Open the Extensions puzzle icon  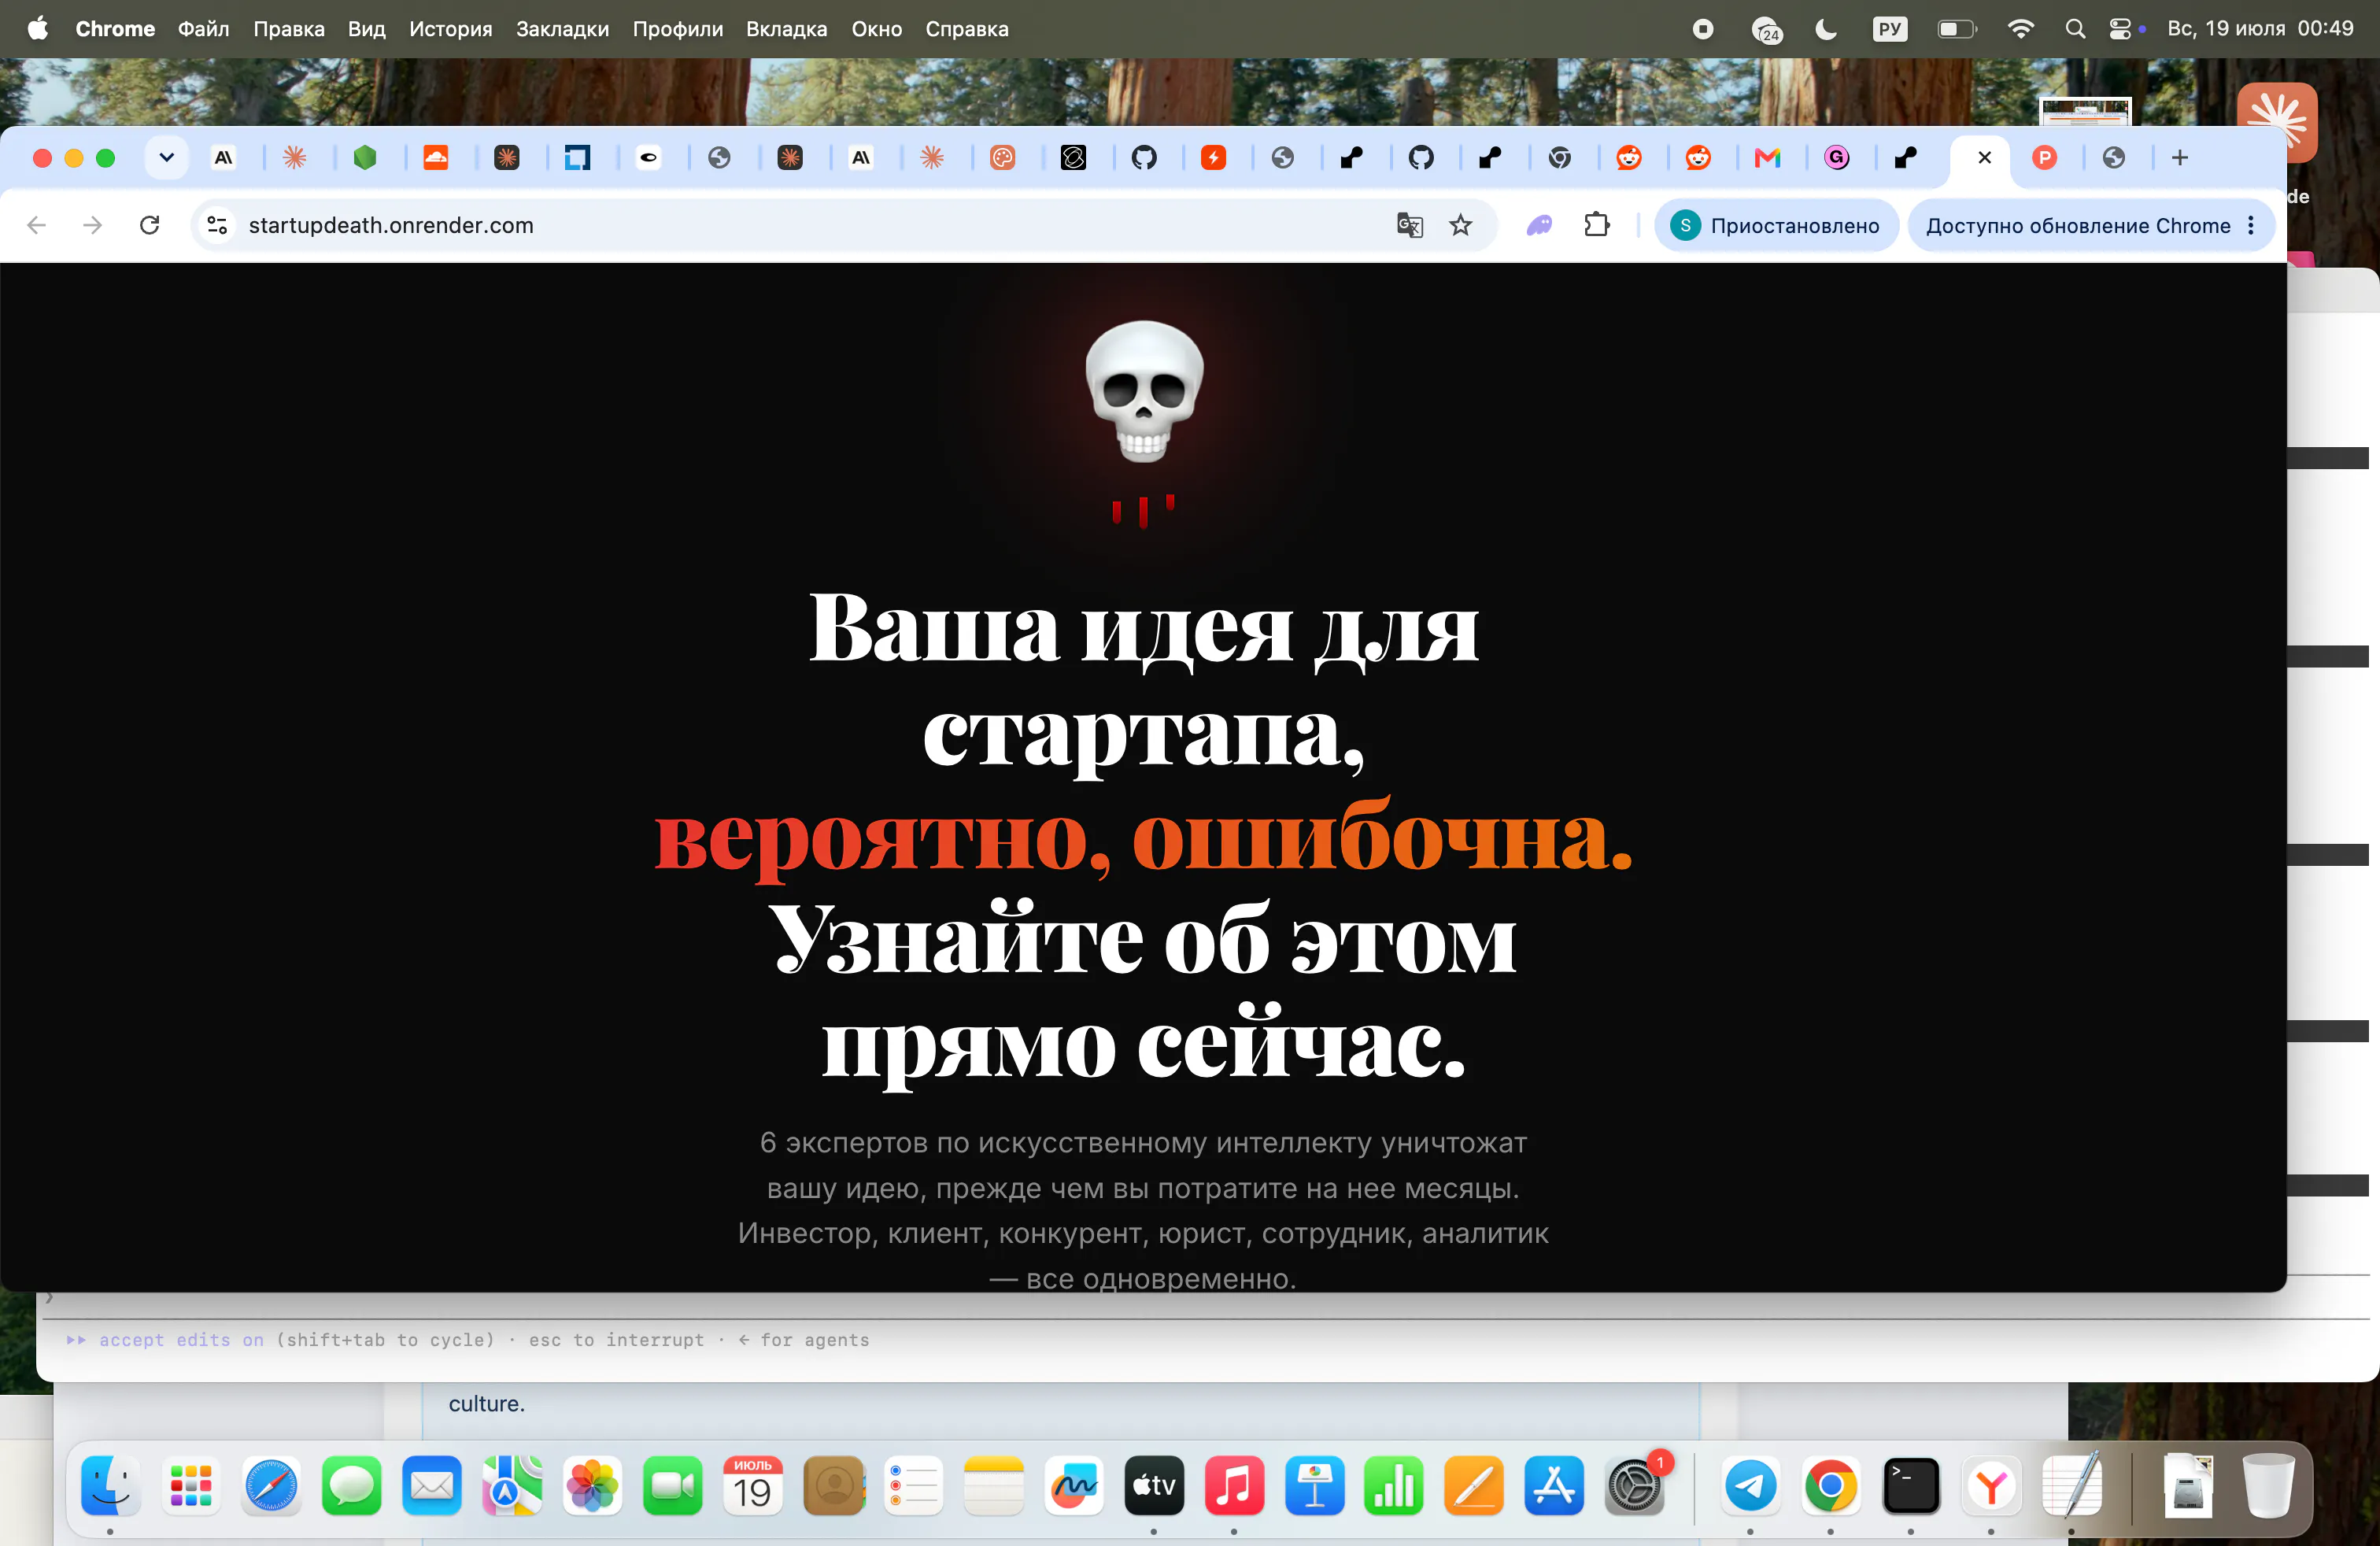point(1597,225)
